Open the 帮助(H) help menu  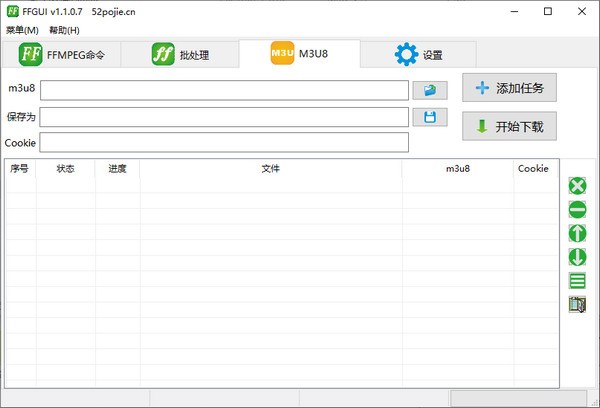tap(64, 30)
